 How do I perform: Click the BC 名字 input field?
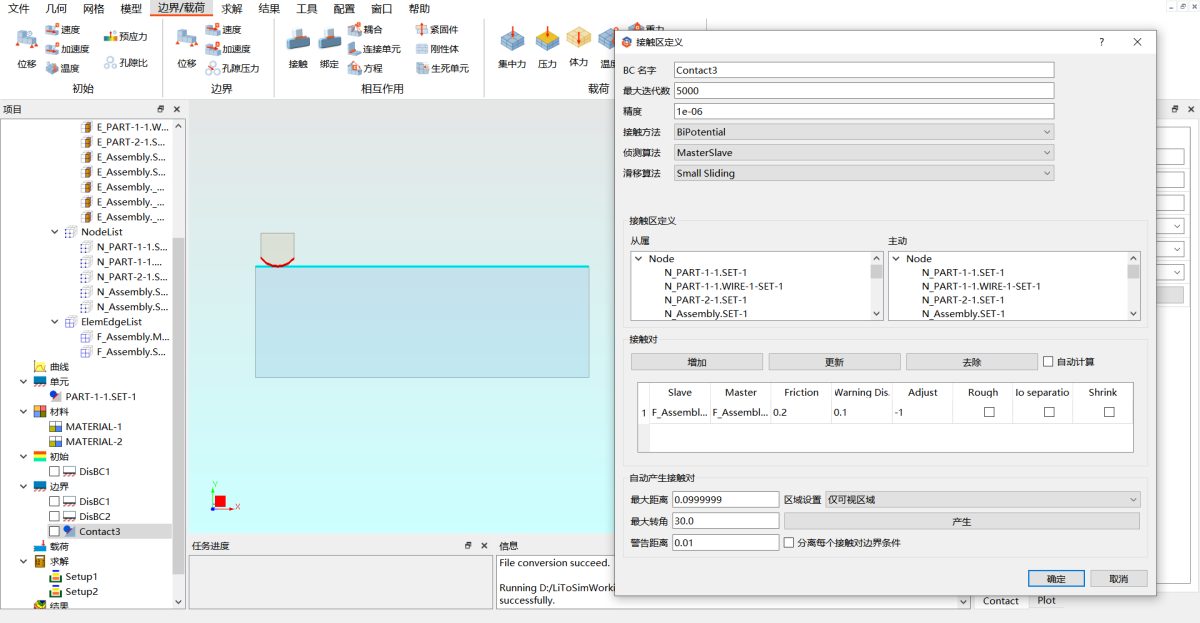[x=864, y=70]
